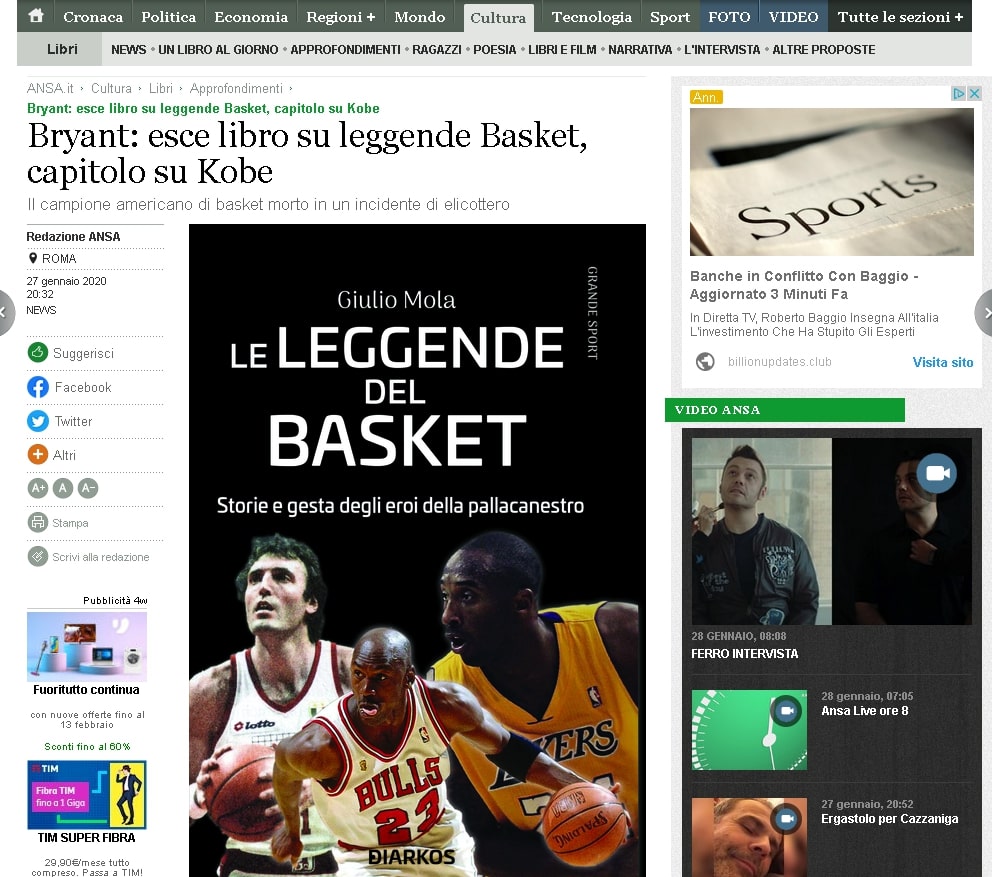
Task: Expand Tutte le sezioni + menu
Action: [x=900, y=17]
